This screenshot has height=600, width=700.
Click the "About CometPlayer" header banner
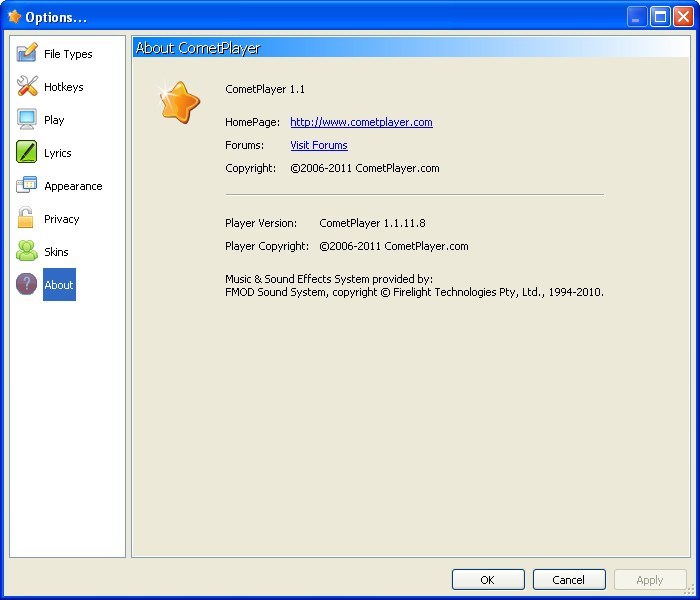pyautogui.click(x=411, y=47)
